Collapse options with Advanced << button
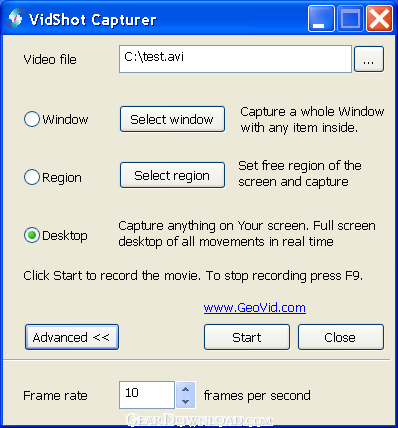 coord(72,337)
